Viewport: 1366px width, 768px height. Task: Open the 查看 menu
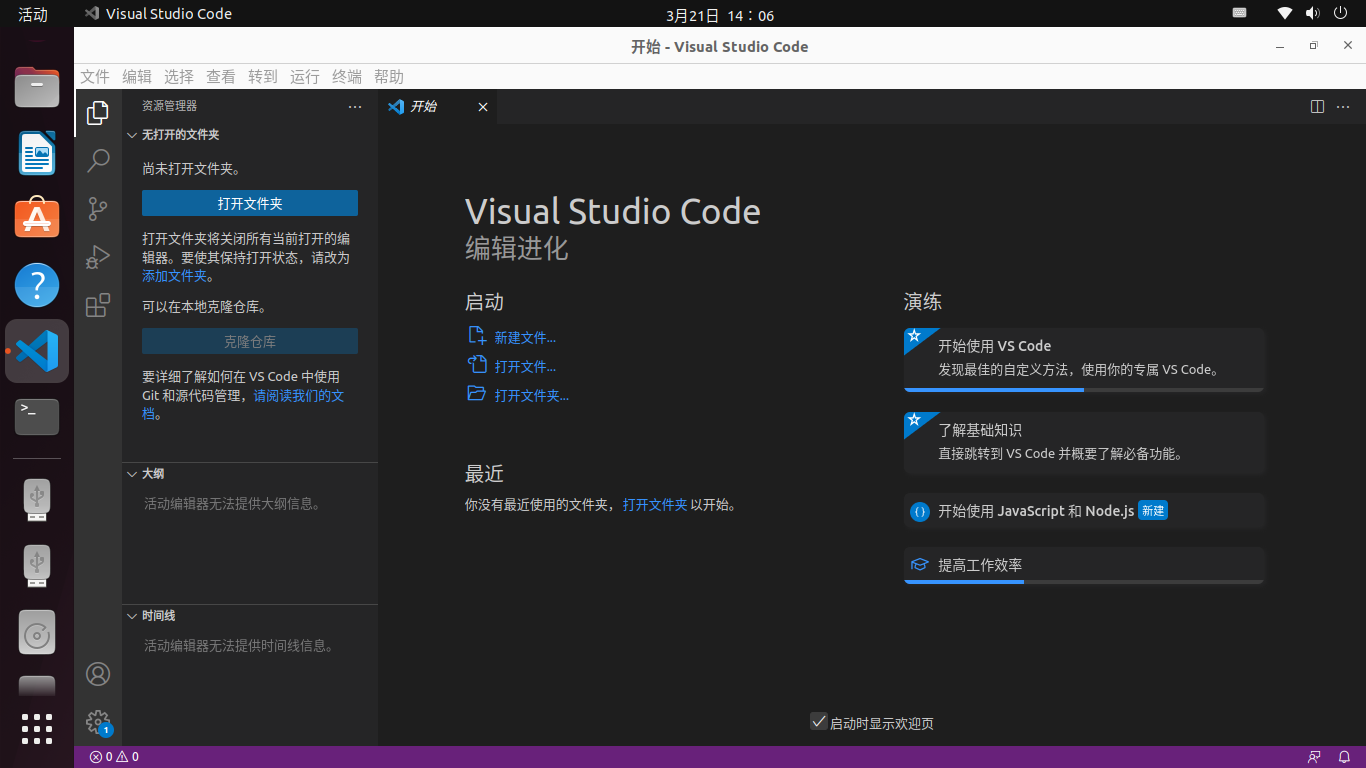point(221,77)
